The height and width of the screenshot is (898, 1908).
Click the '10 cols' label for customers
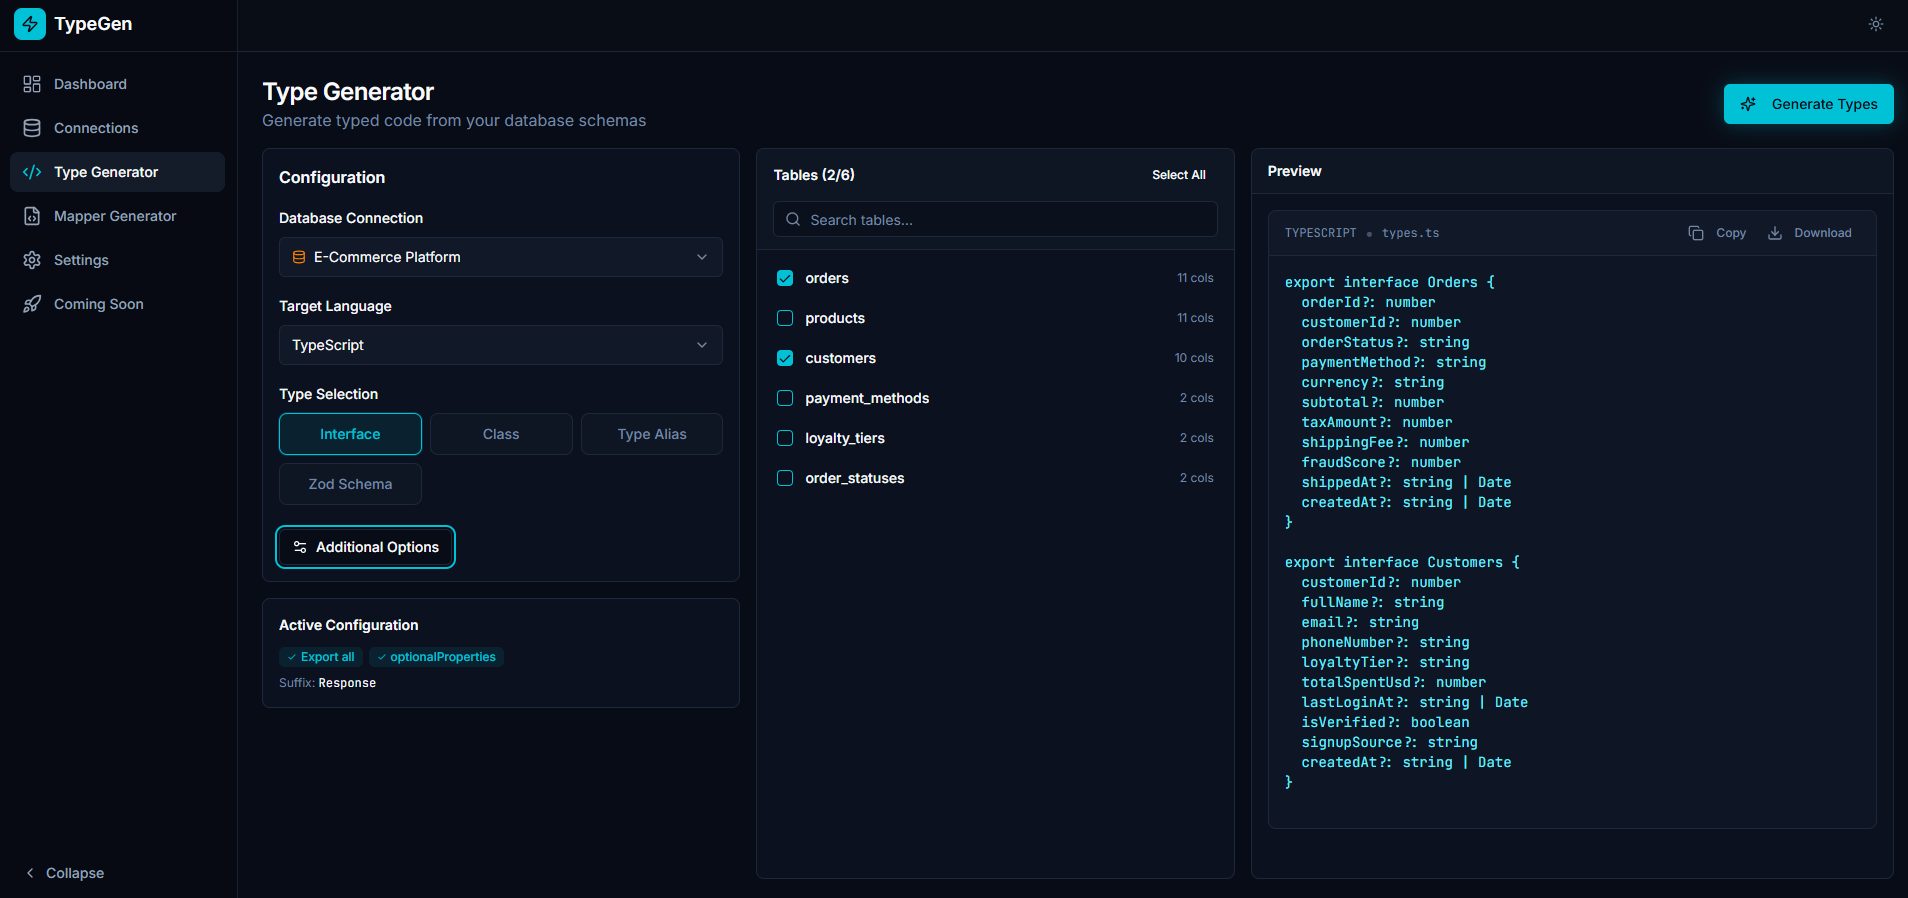(1194, 358)
